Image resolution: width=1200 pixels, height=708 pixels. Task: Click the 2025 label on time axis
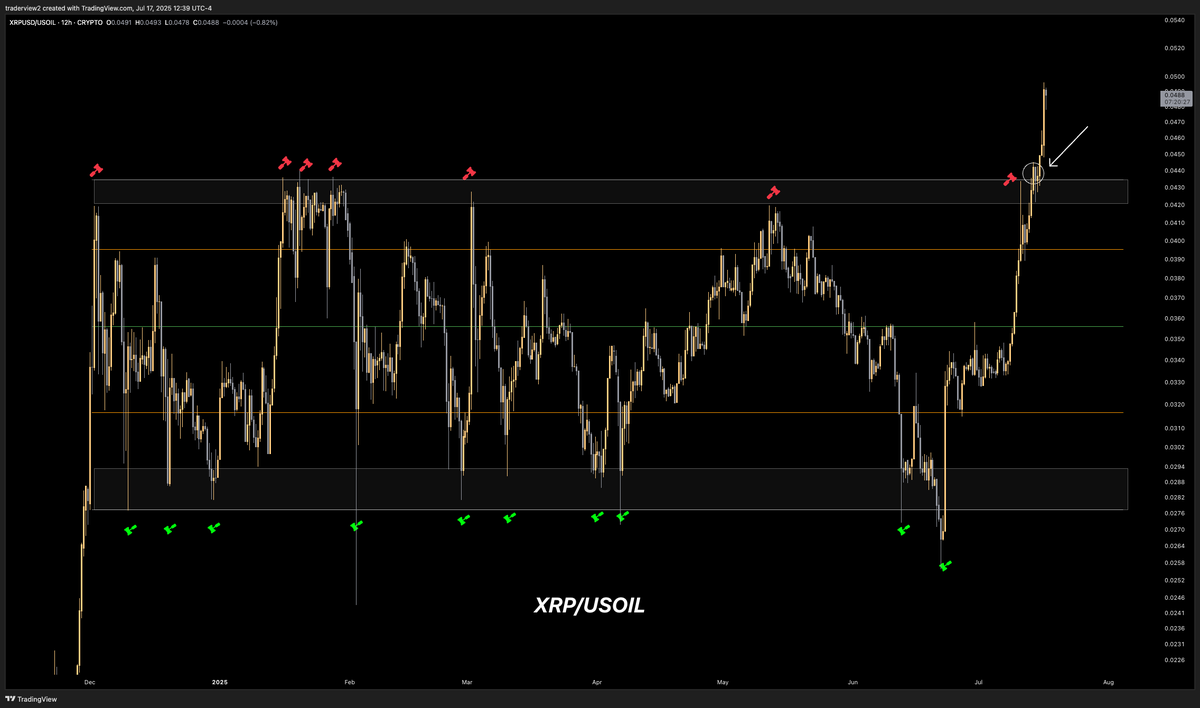click(221, 682)
